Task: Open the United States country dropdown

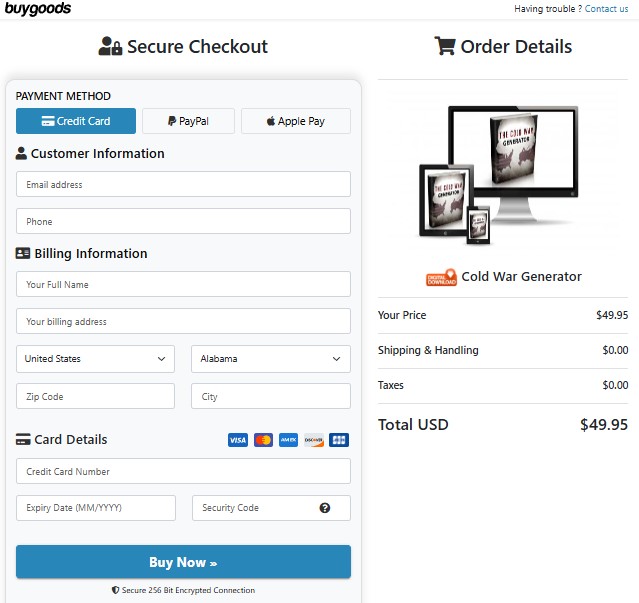Action: [96, 359]
